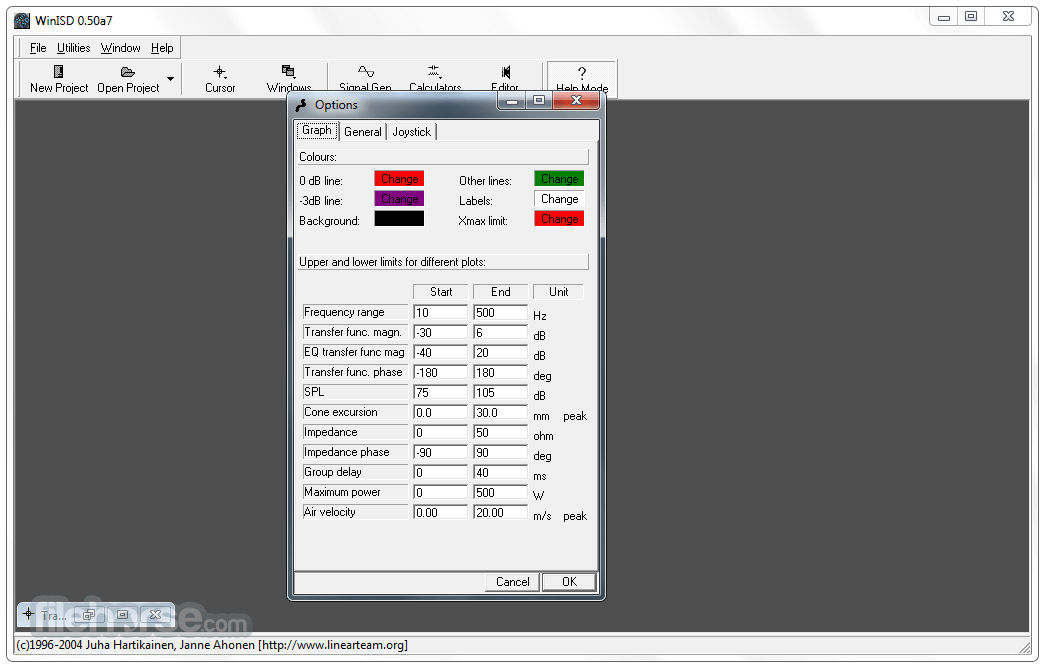
Task: Launch the Signal Gen tool
Action: tap(365, 79)
